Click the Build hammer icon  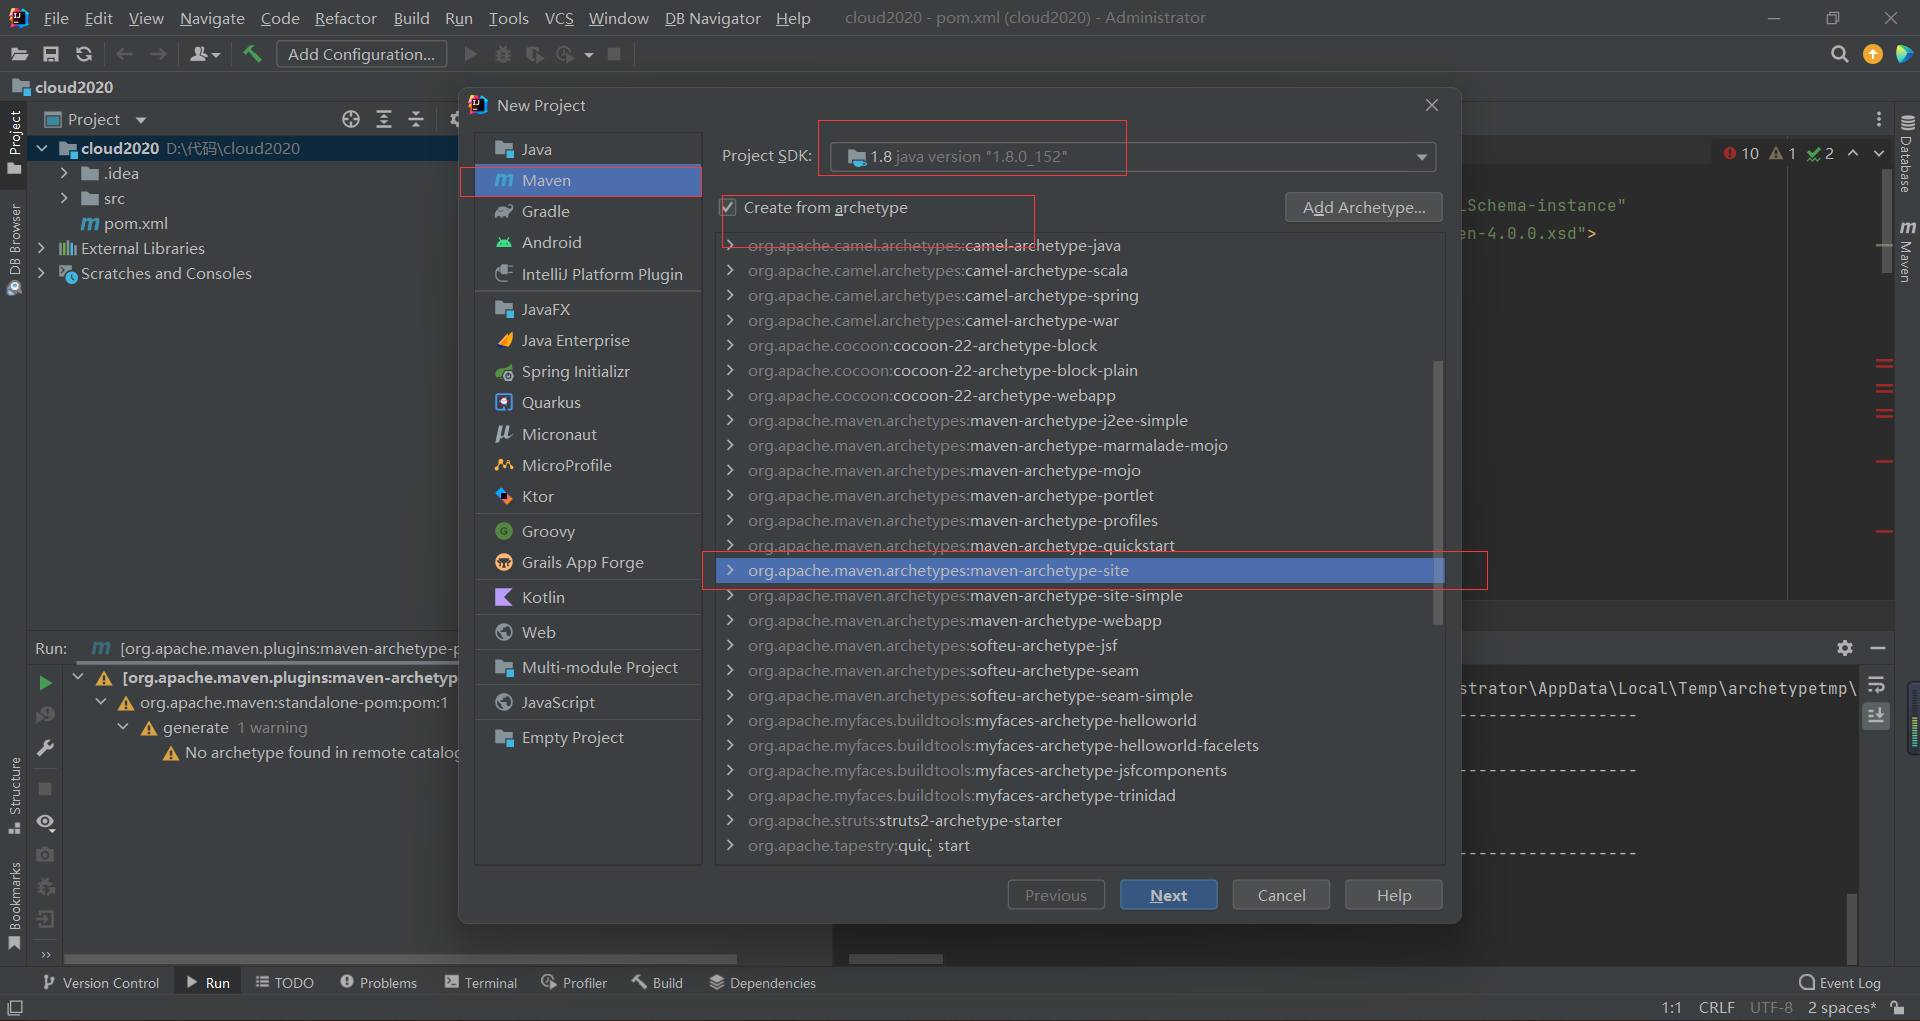pyautogui.click(x=252, y=54)
